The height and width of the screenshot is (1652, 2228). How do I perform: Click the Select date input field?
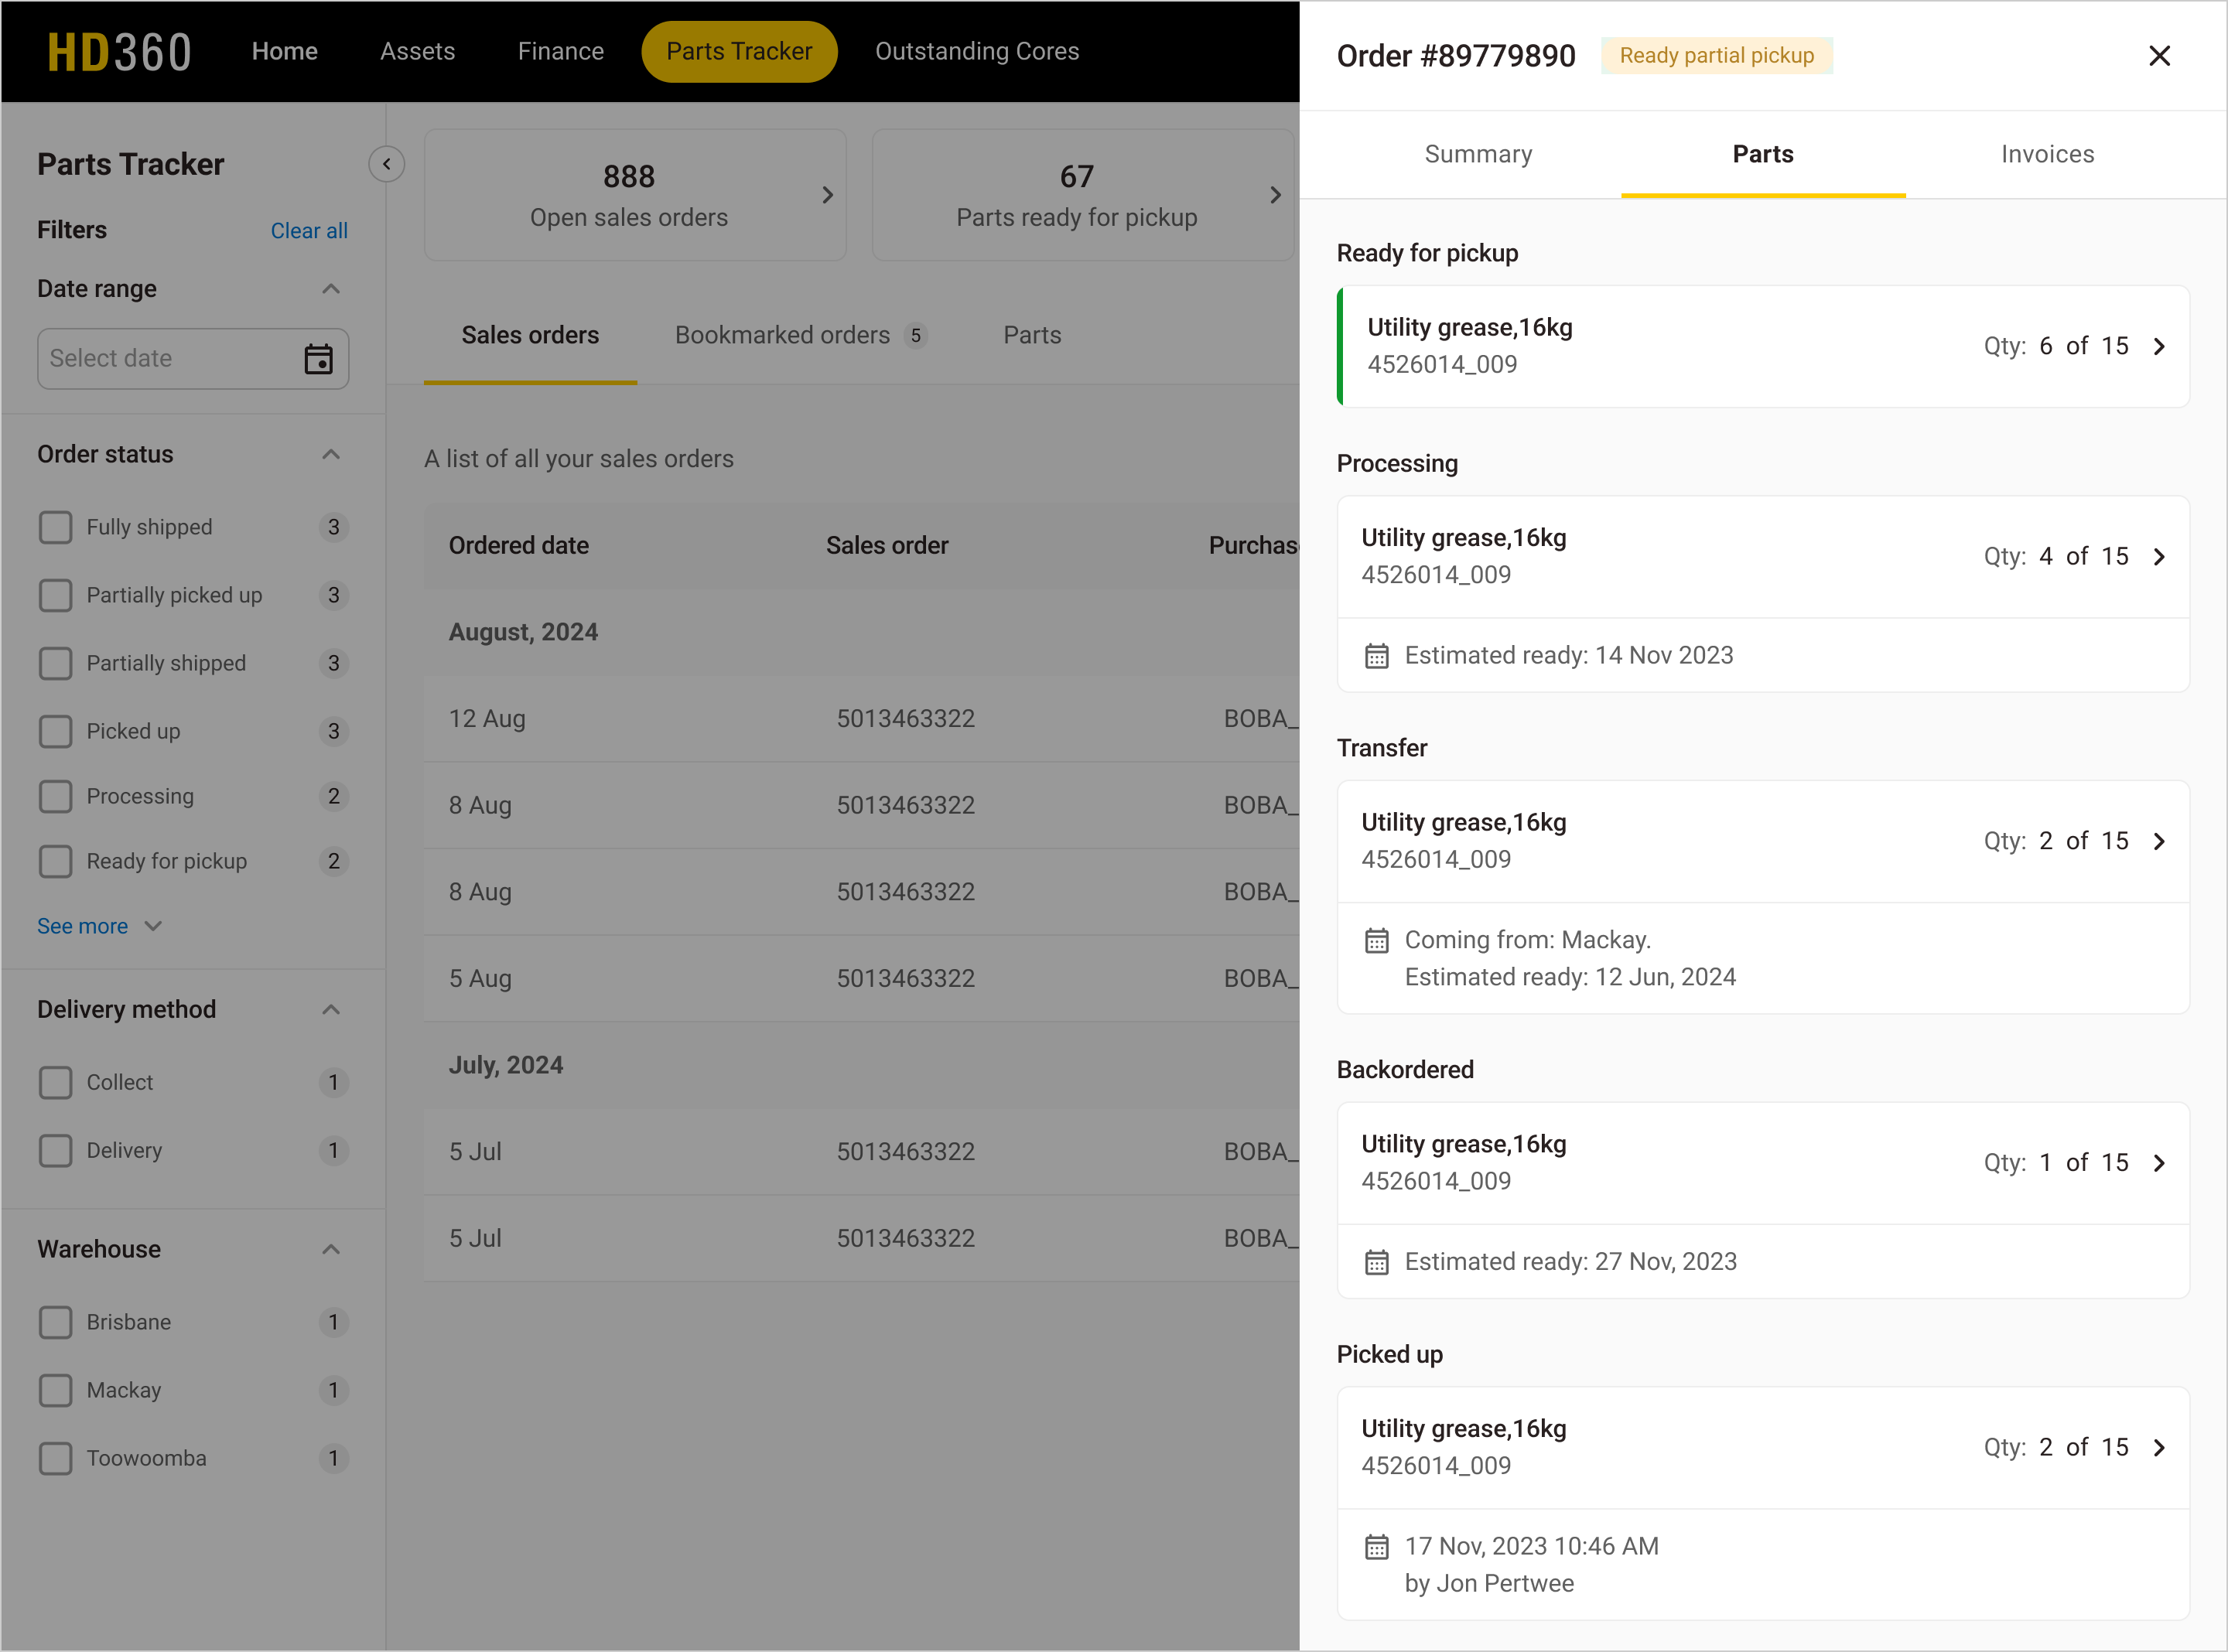160,358
